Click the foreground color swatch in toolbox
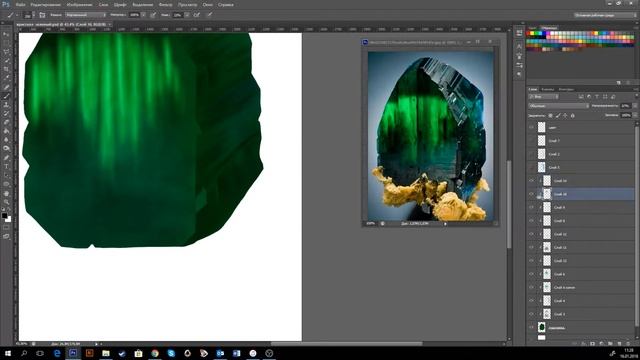Screen dimensions: 640x360 click(4, 215)
